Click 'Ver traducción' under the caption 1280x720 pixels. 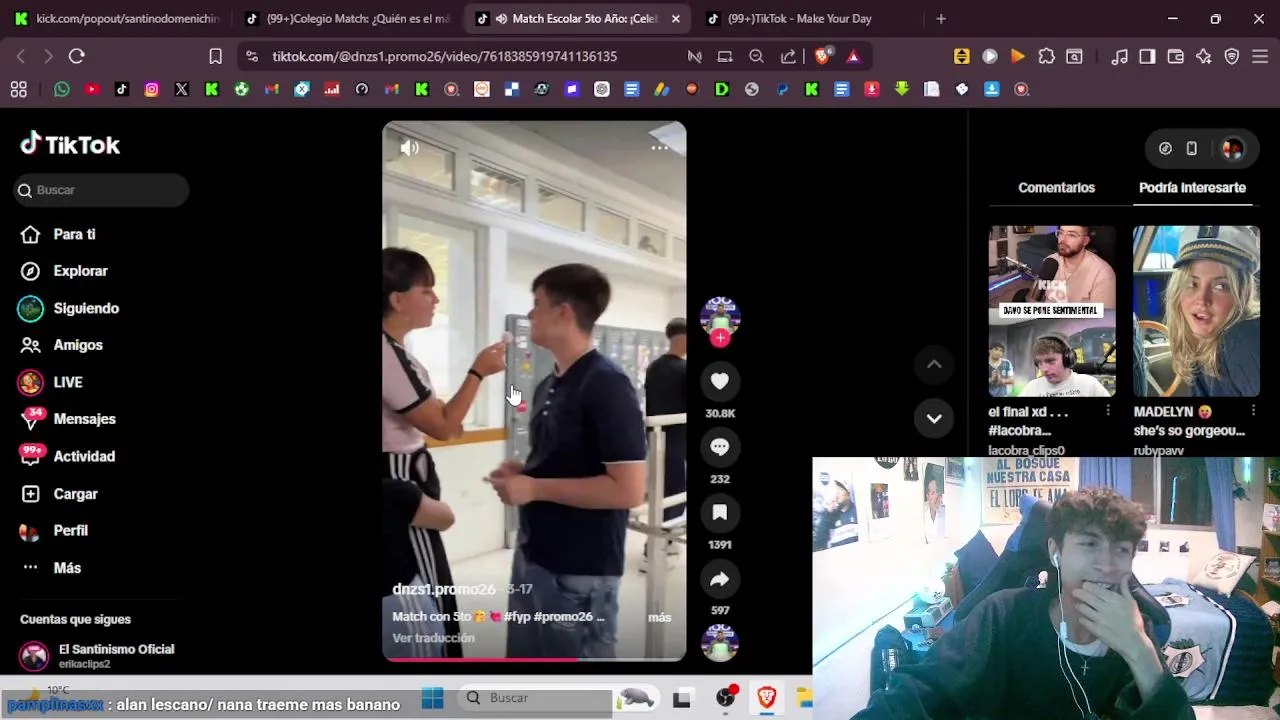[x=433, y=638]
